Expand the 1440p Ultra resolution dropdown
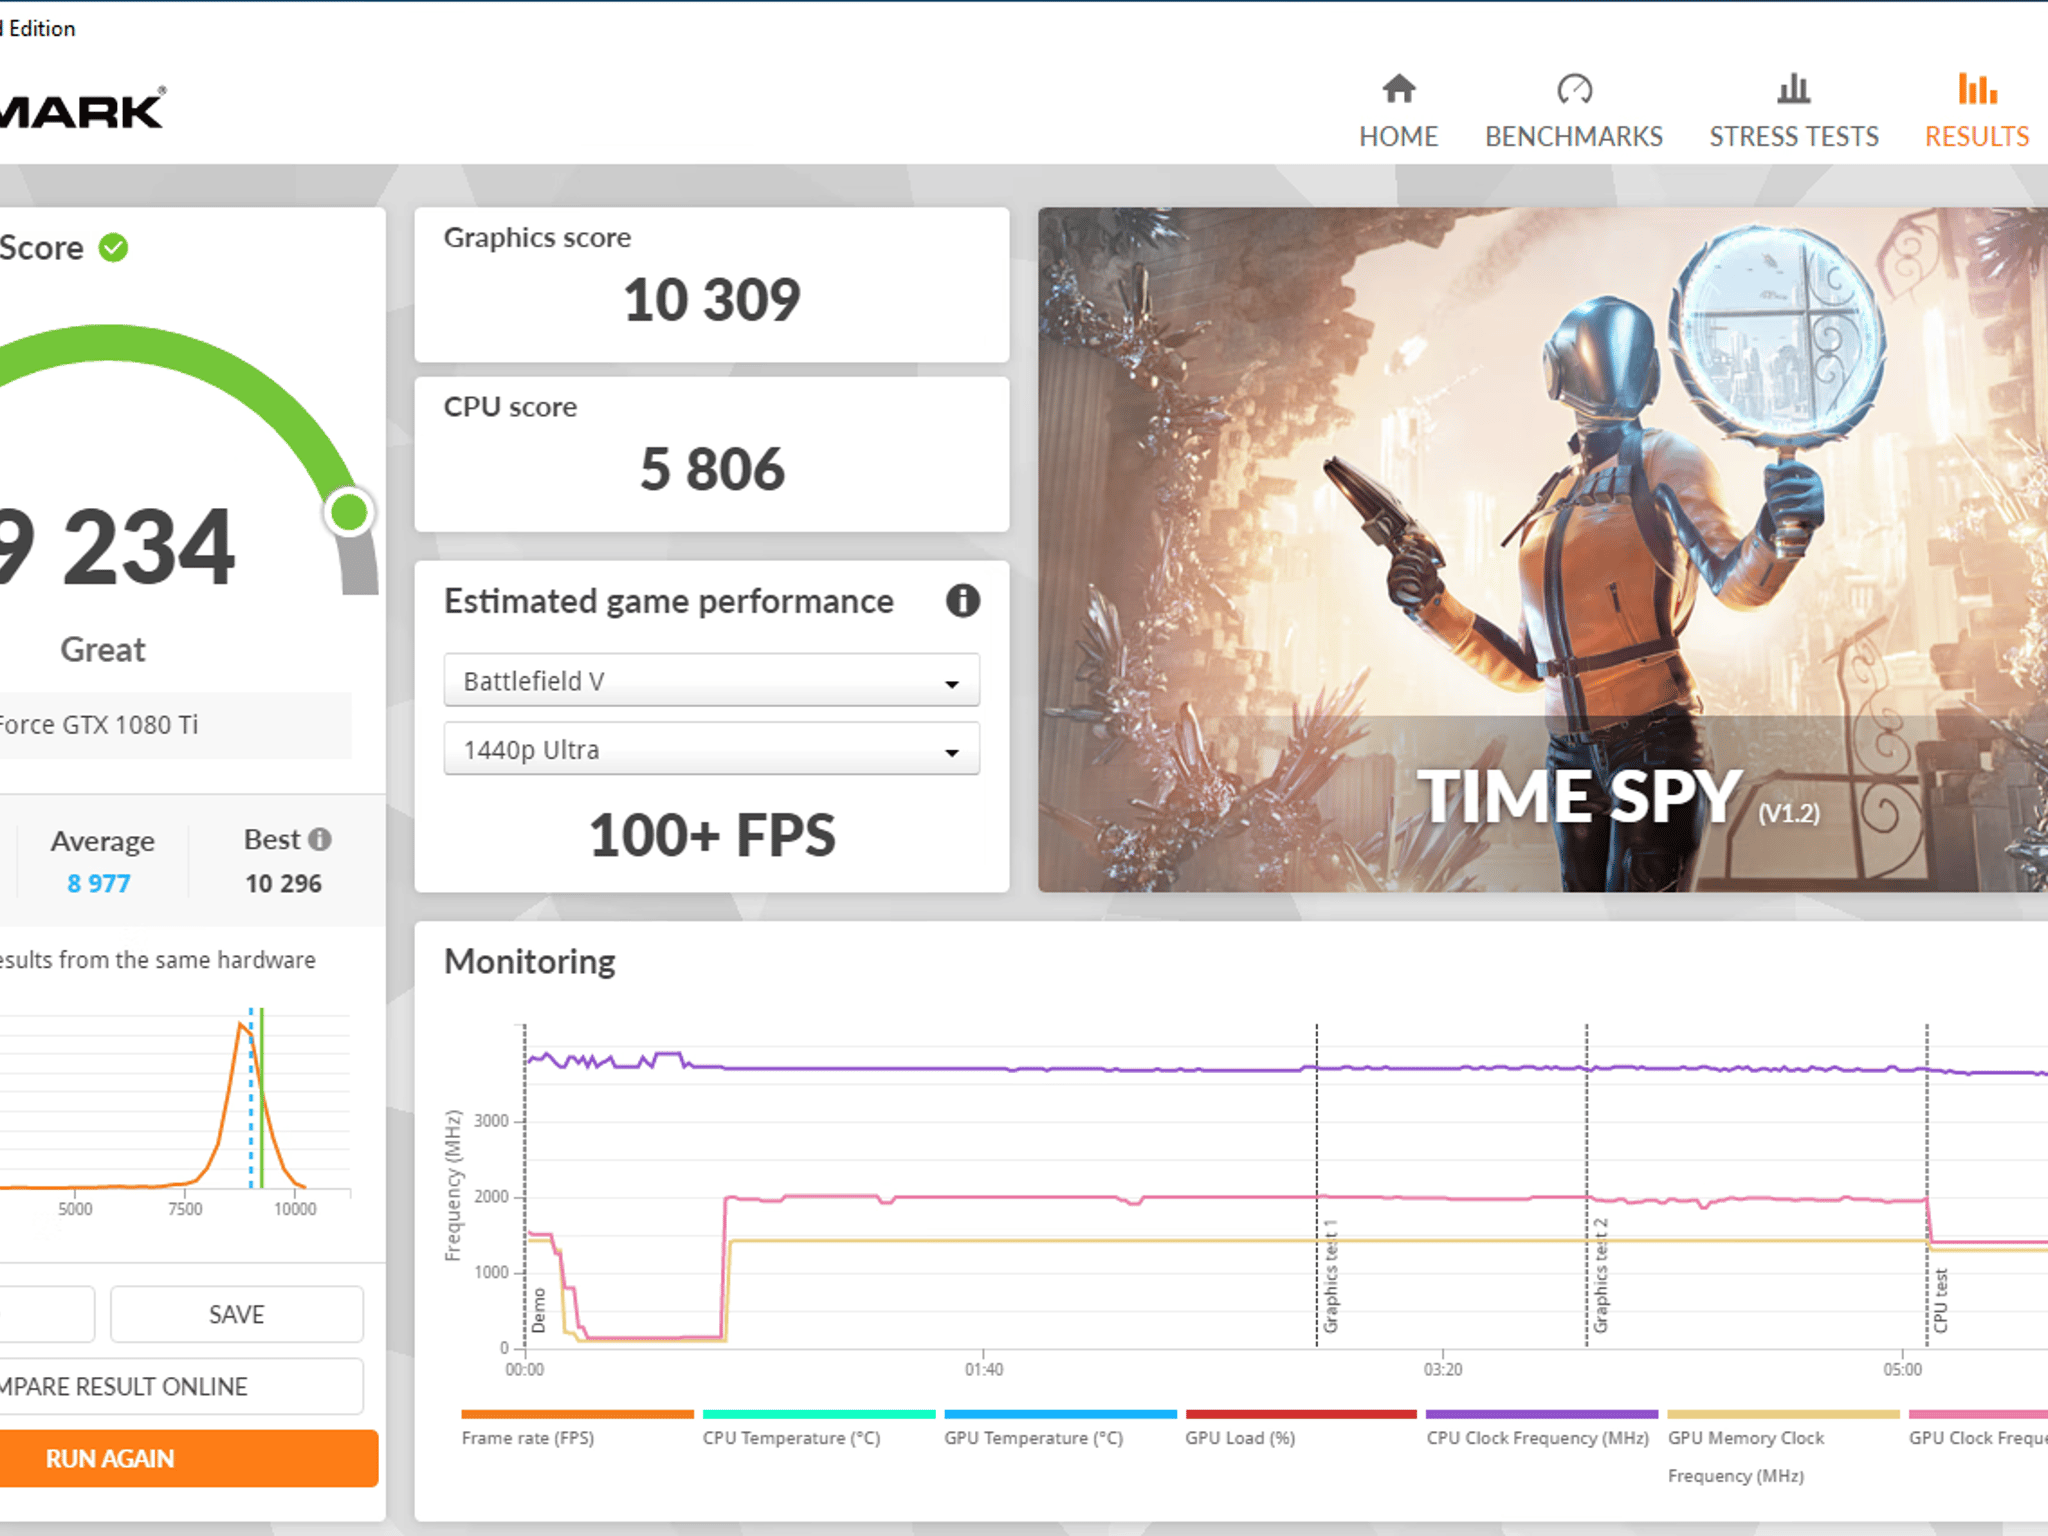Viewport: 2048px width, 1536px height. tap(711, 750)
